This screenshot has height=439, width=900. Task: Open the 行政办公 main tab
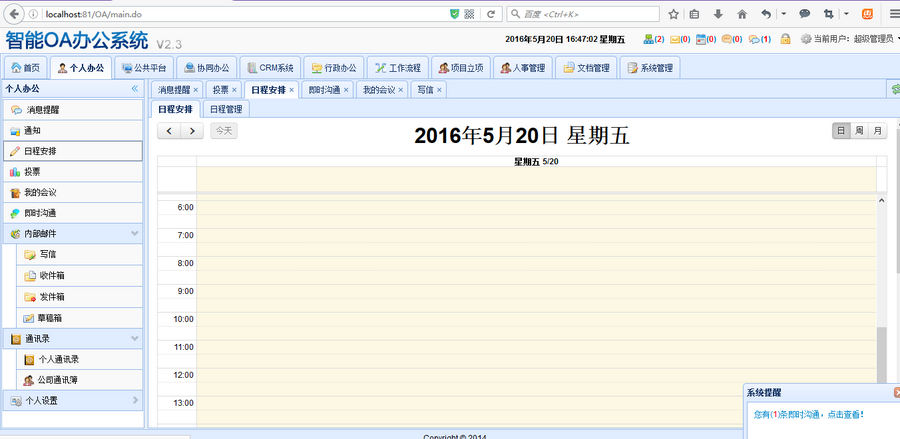(333, 68)
